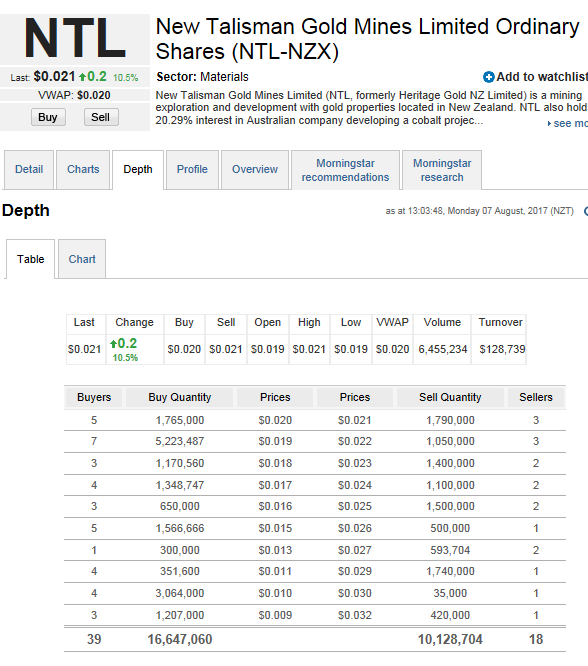Click the Sellers column header
Image resolution: width=588 pixels, height=666 pixels.
click(x=536, y=398)
